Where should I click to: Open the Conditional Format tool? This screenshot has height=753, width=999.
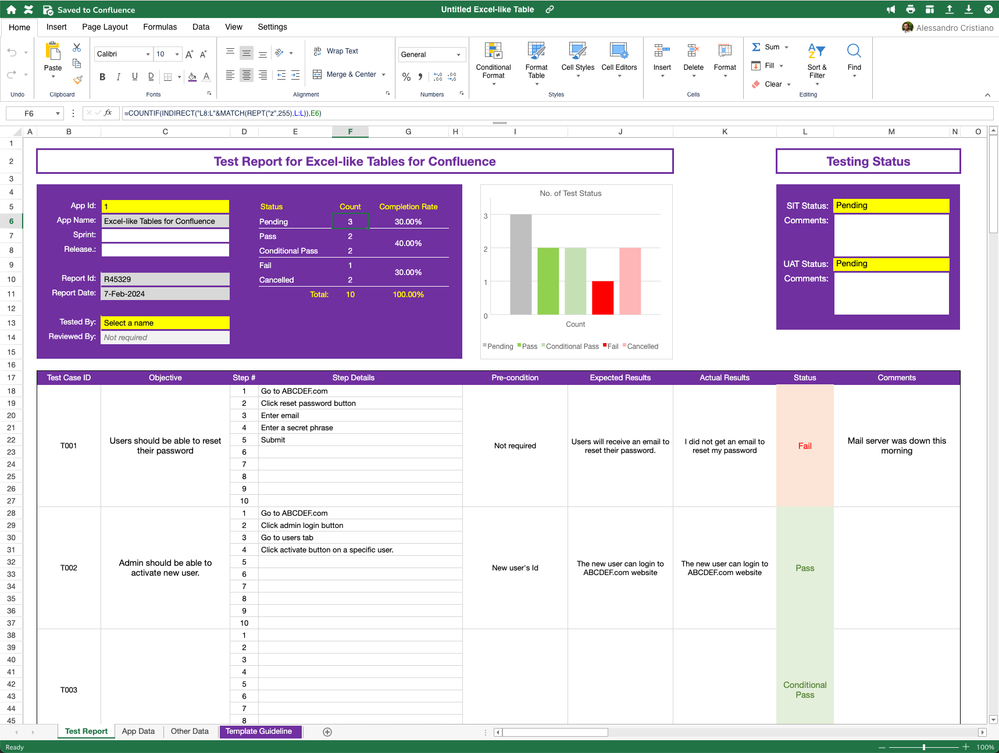click(493, 62)
